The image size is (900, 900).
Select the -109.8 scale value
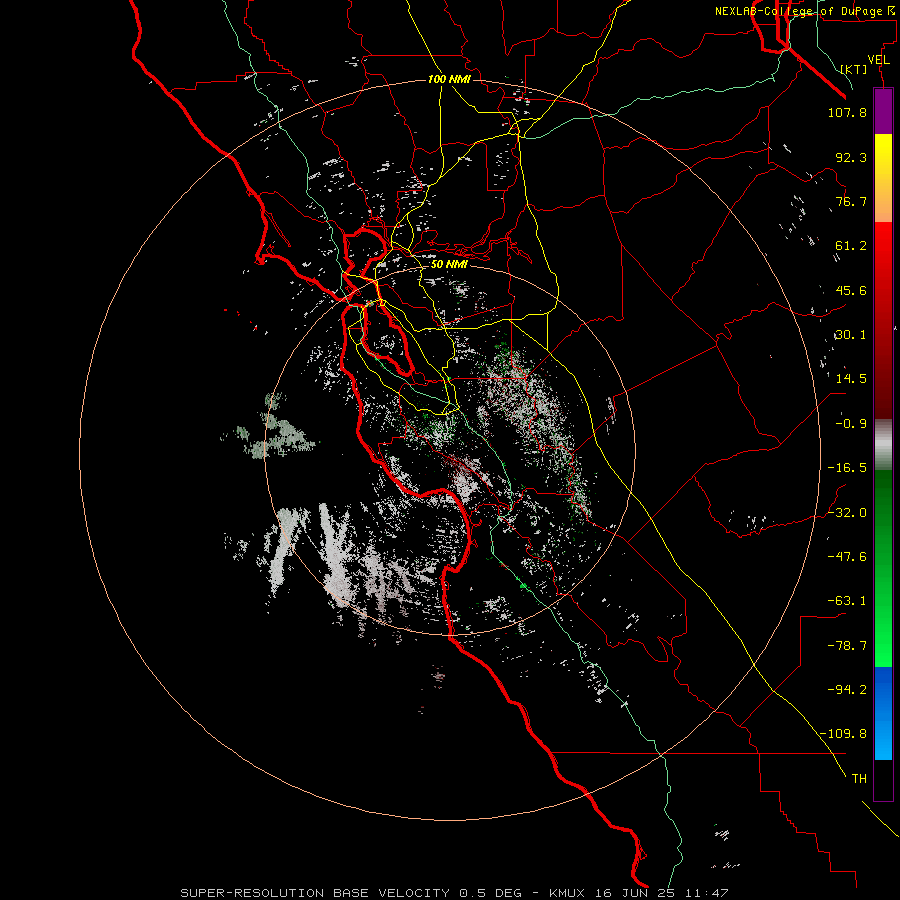843,734
